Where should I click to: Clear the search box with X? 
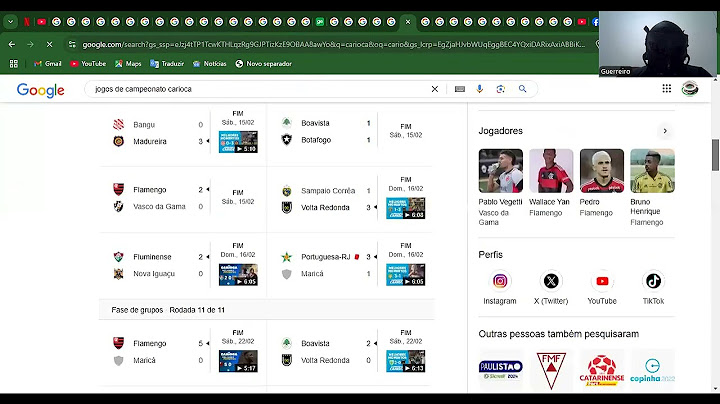coord(434,89)
